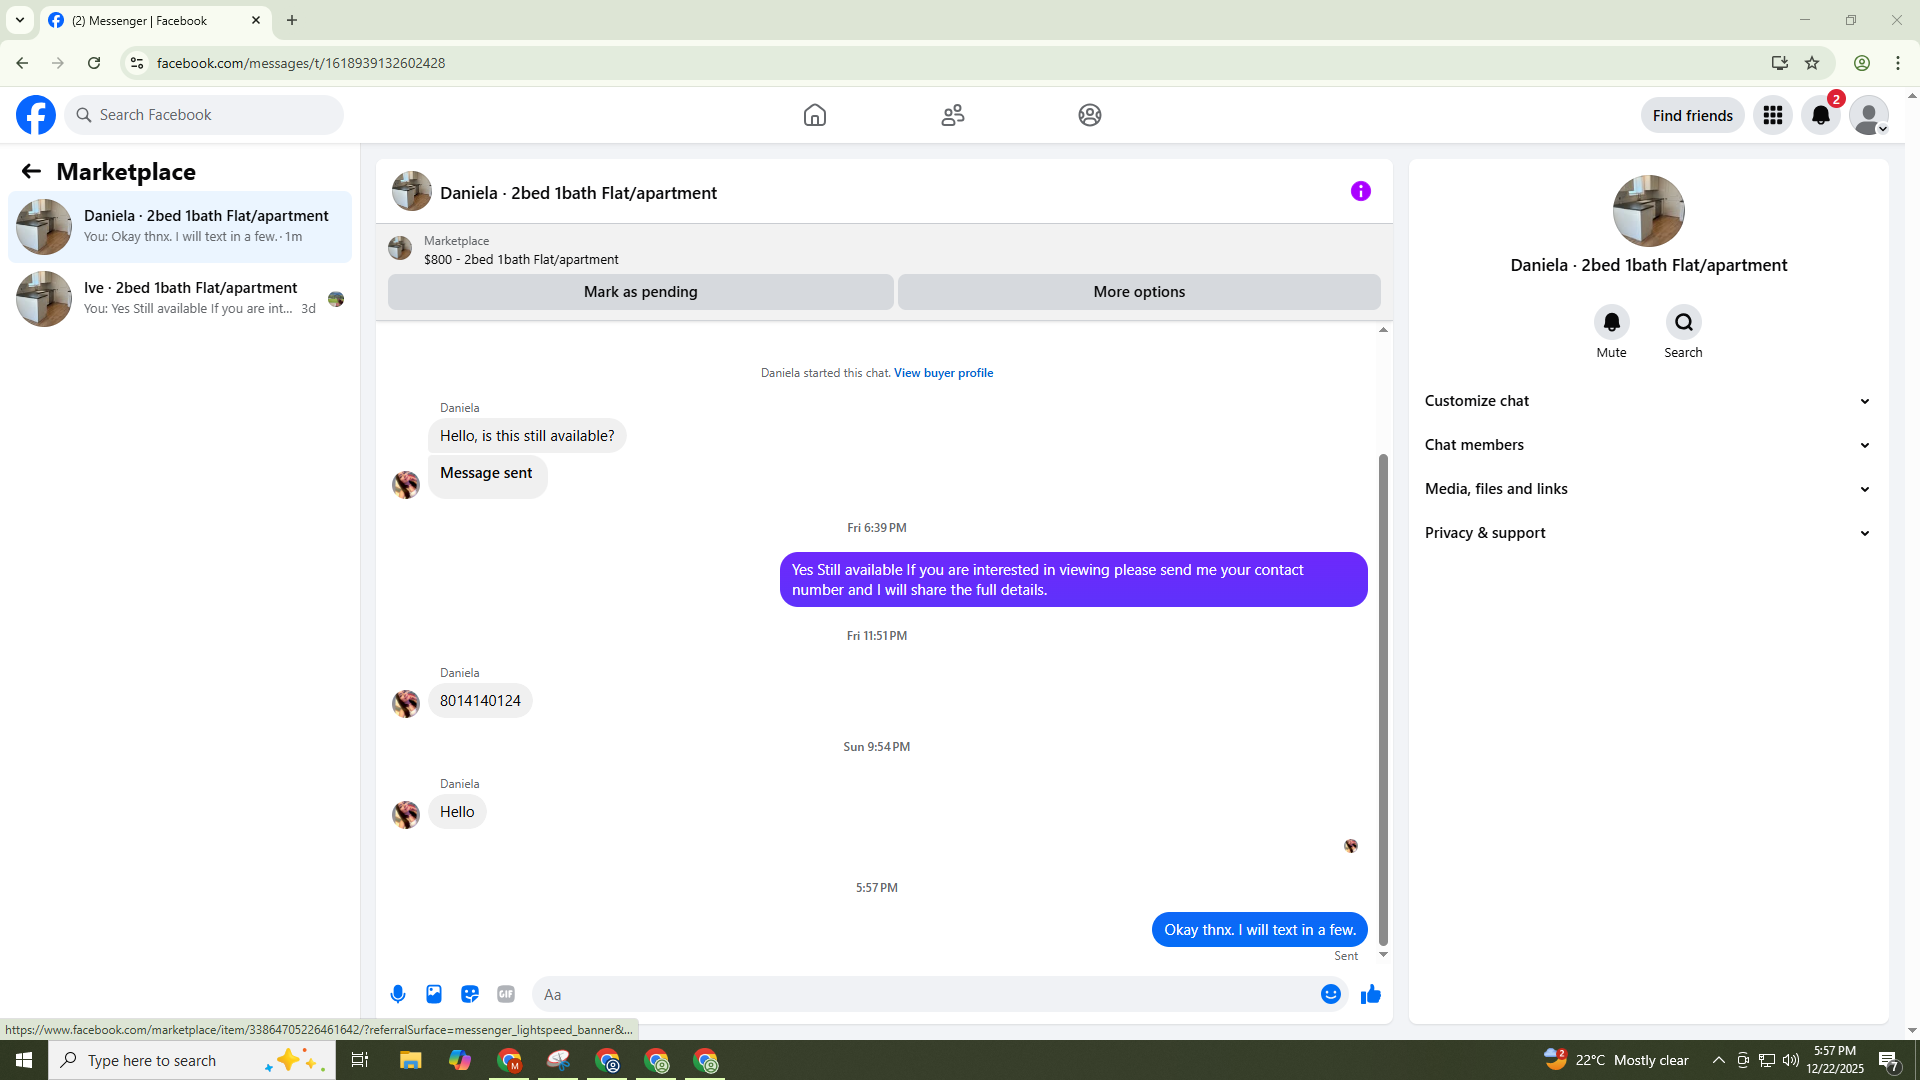The width and height of the screenshot is (1920, 1080).
Task: Attach a photo using the image icon
Action: (434, 994)
